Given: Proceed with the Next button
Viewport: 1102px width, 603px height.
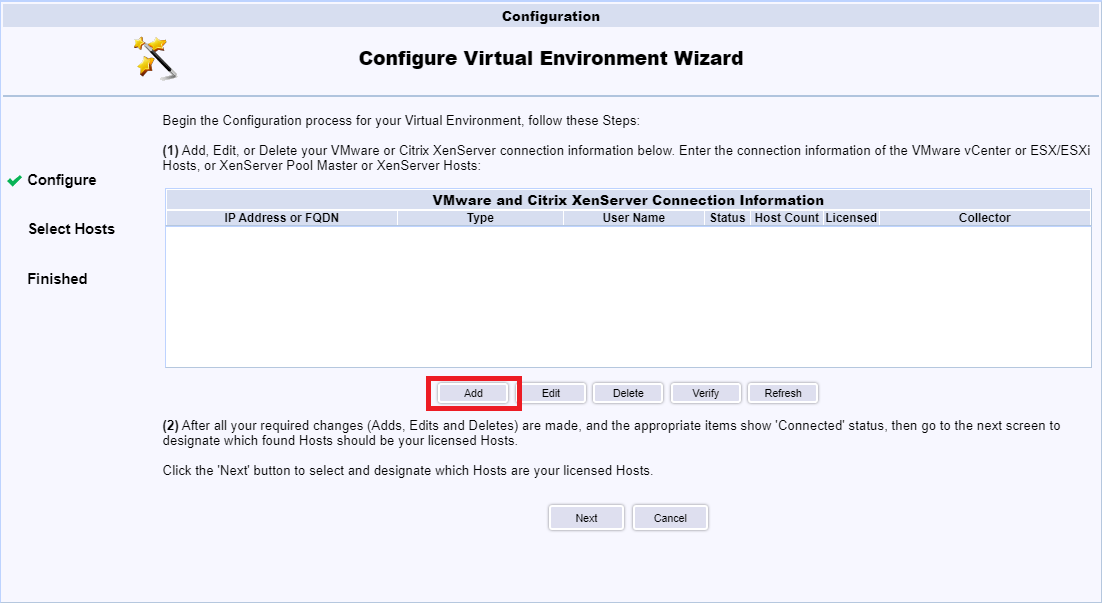Looking at the screenshot, I should click(x=586, y=518).
